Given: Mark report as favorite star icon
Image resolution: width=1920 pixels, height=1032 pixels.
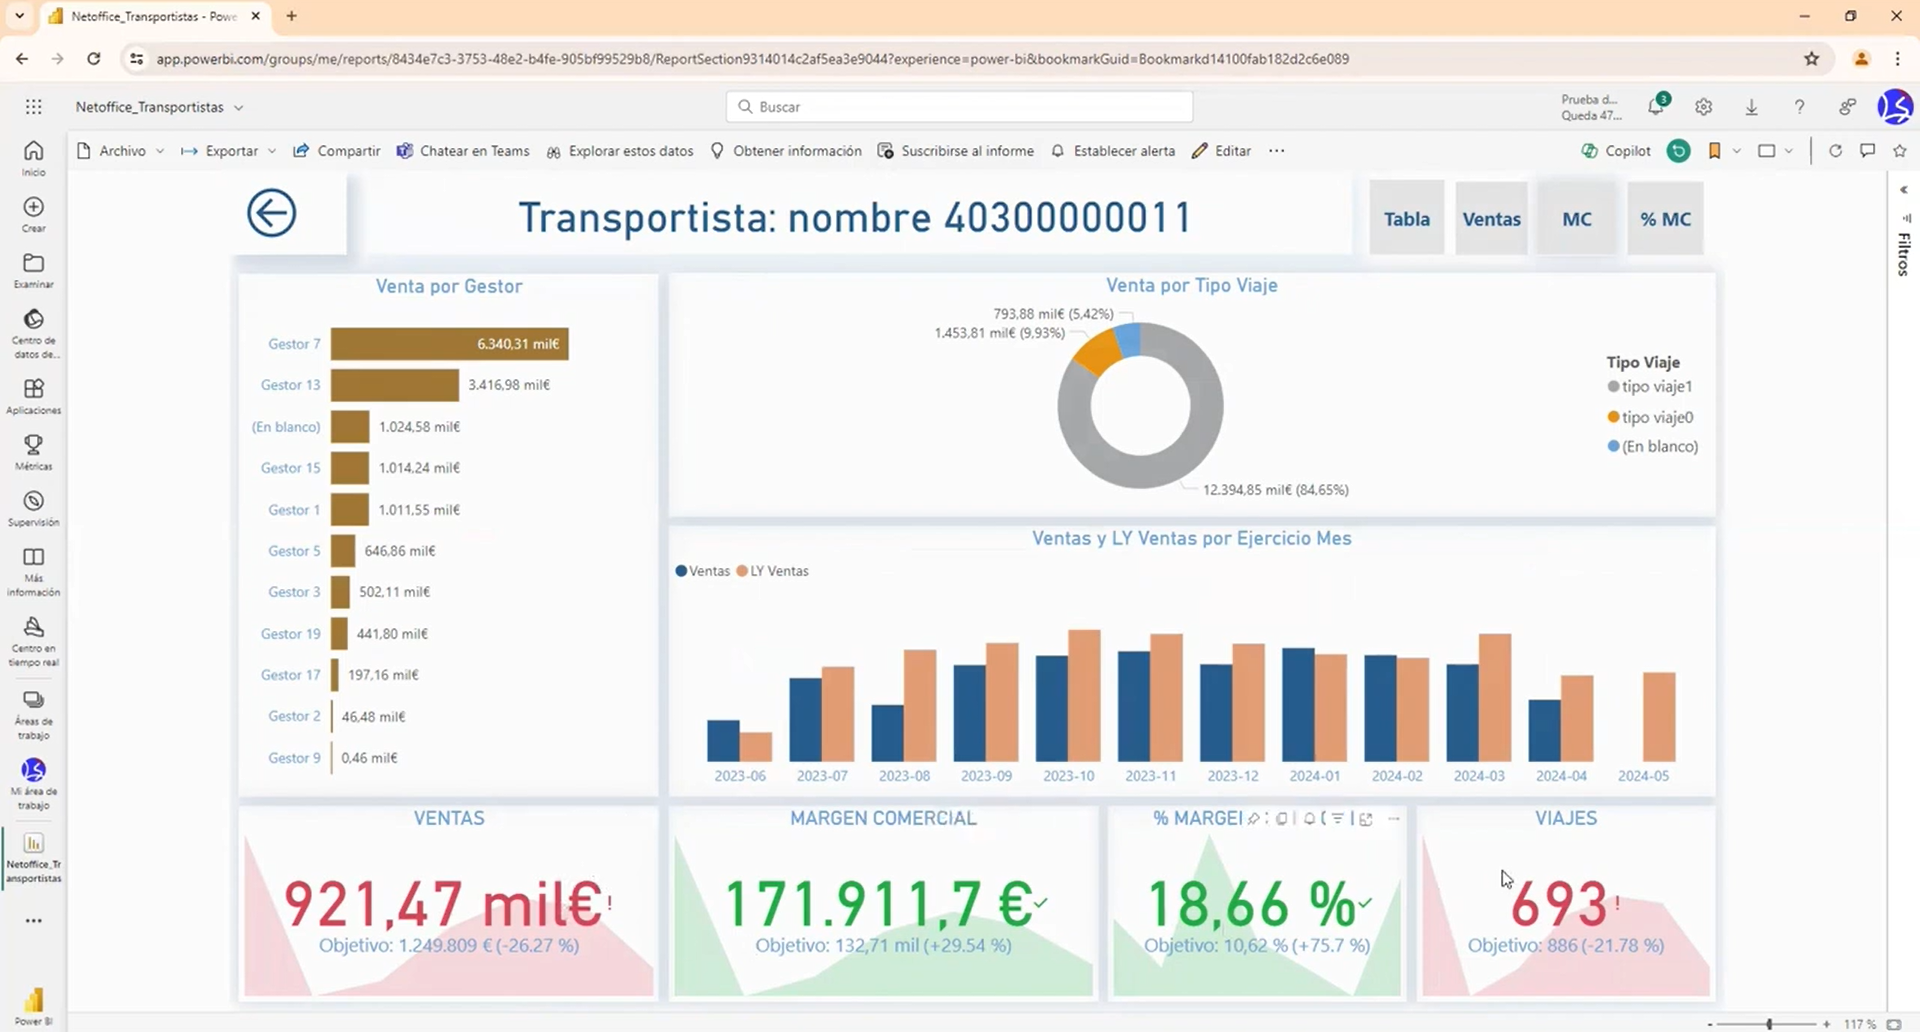Looking at the screenshot, I should 1900,151.
